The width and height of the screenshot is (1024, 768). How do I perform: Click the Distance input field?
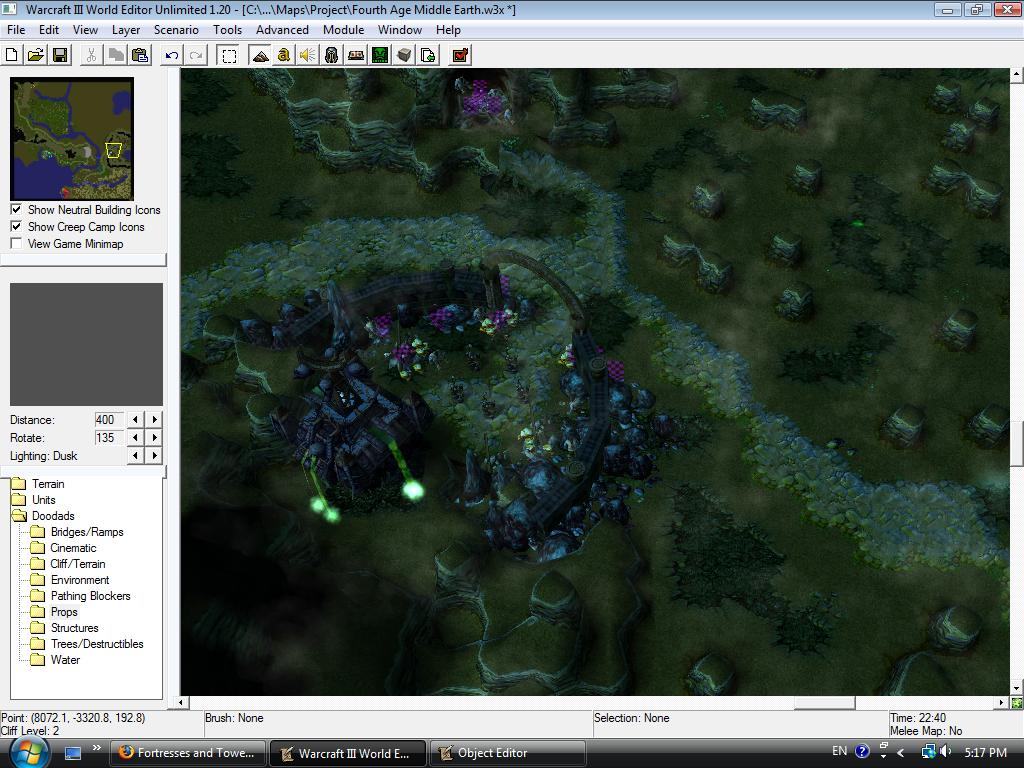coord(108,420)
